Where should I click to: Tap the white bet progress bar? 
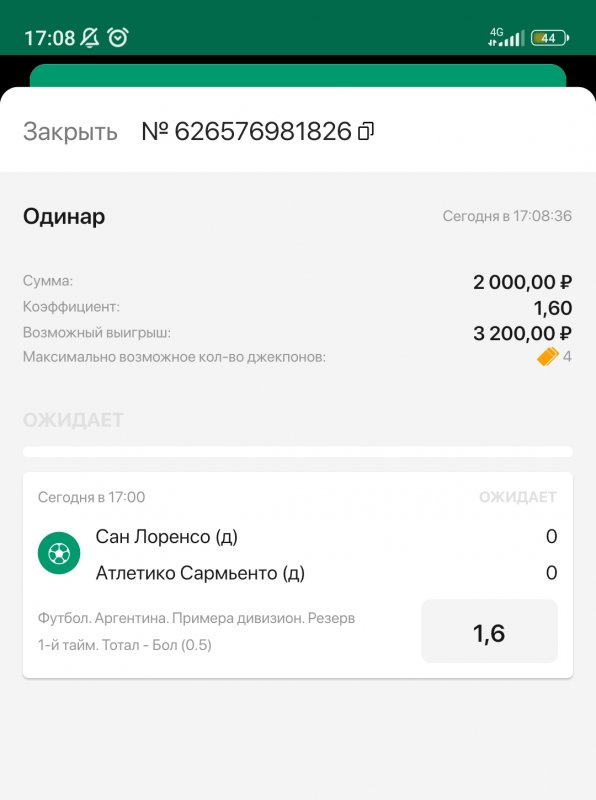pyautogui.click(x=298, y=452)
